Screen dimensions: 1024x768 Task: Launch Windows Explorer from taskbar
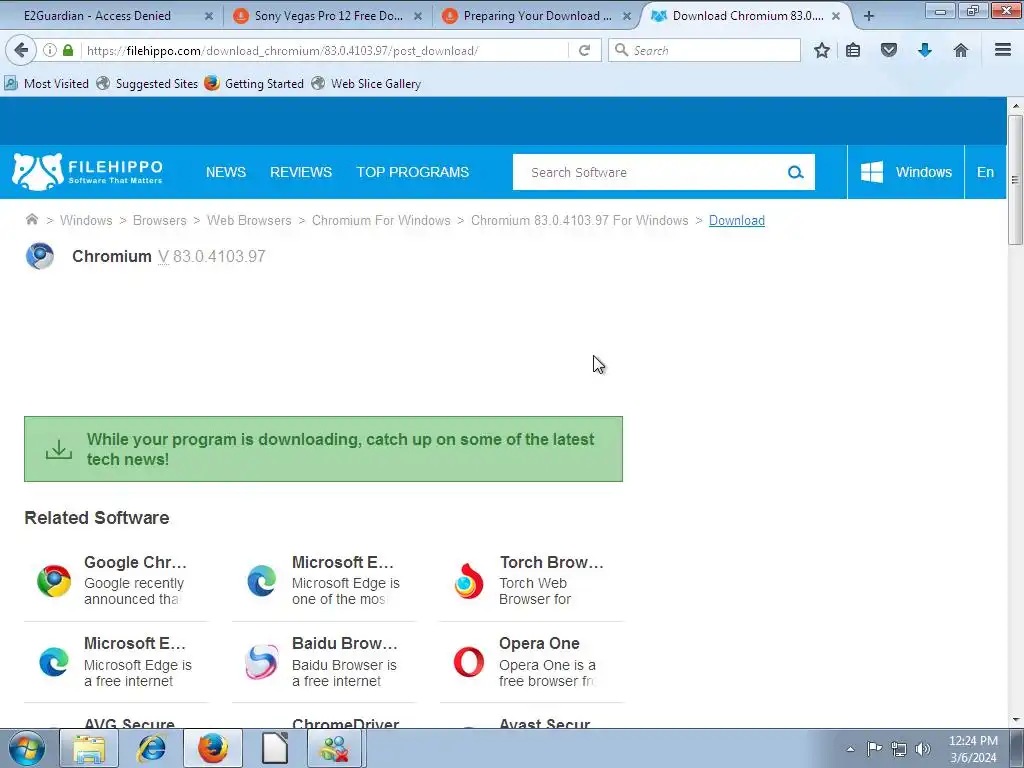tap(89, 748)
